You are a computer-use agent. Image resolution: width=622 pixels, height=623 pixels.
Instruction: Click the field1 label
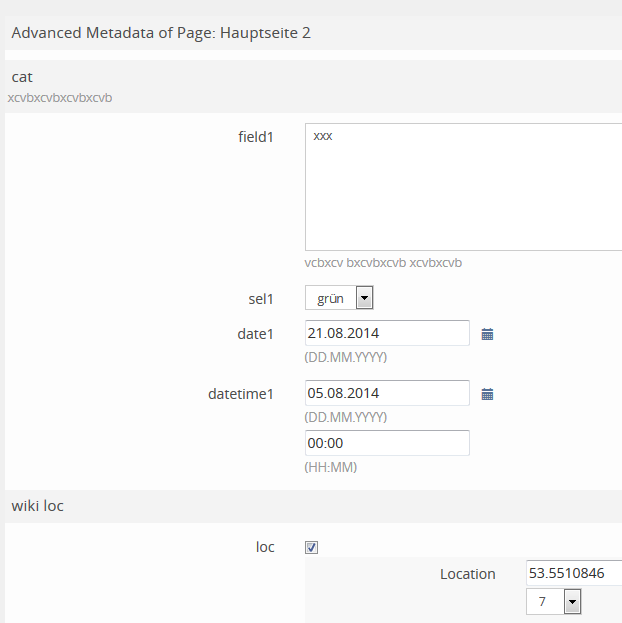pyautogui.click(x=255, y=137)
